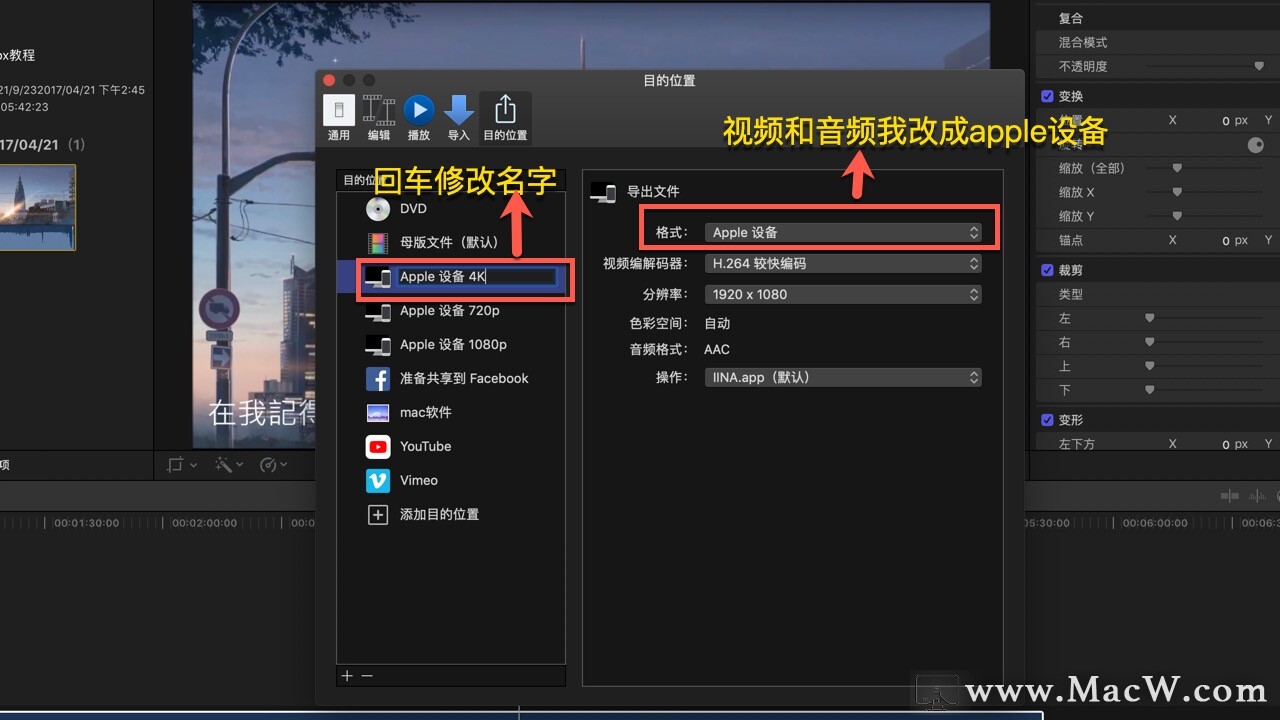This screenshot has width=1280, height=720.
Task: Click the YouTube logo icon
Action: tap(378, 447)
